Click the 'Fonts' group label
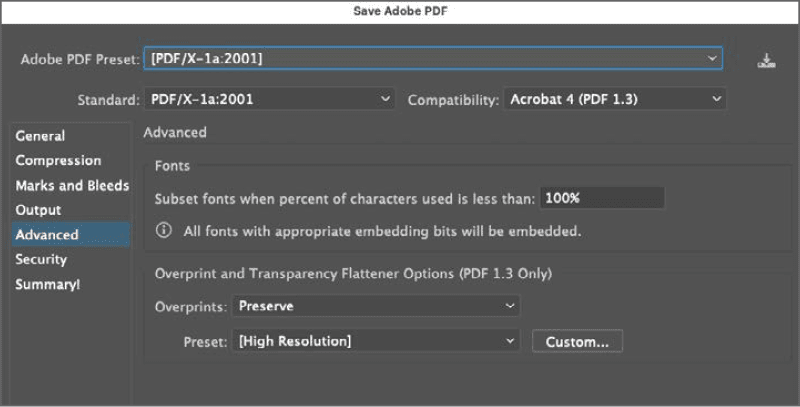Image resolution: width=800 pixels, height=407 pixels. (172, 166)
